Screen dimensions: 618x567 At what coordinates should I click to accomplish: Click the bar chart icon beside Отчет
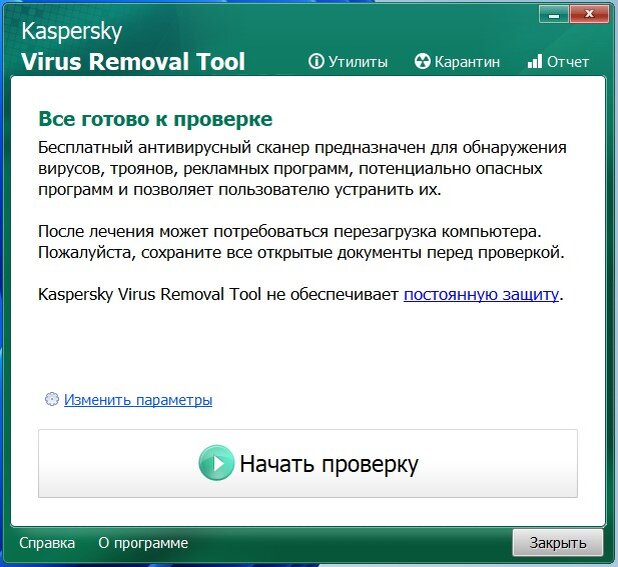pos(534,61)
